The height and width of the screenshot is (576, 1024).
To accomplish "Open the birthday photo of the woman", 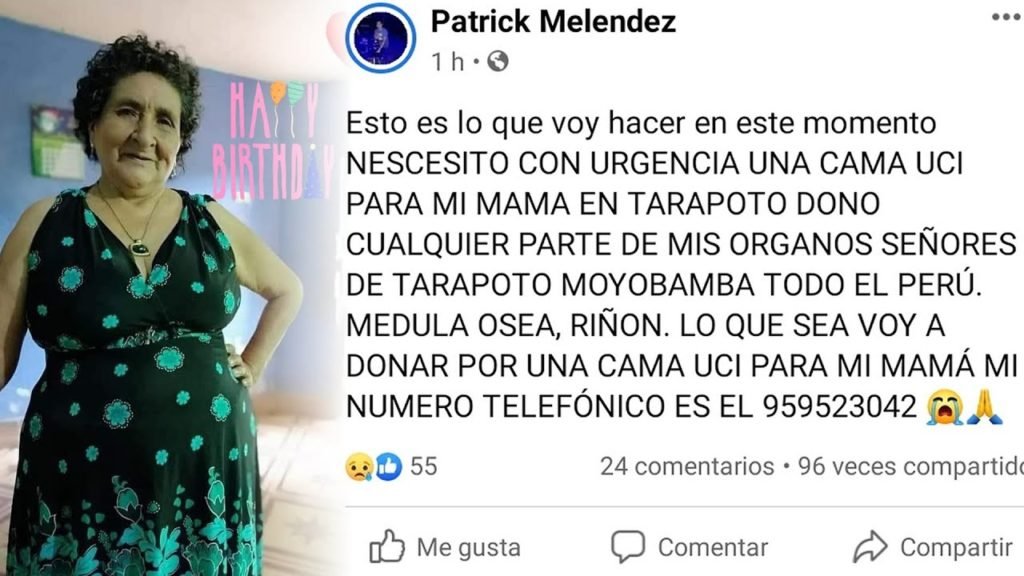I will click(x=170, y=288).
